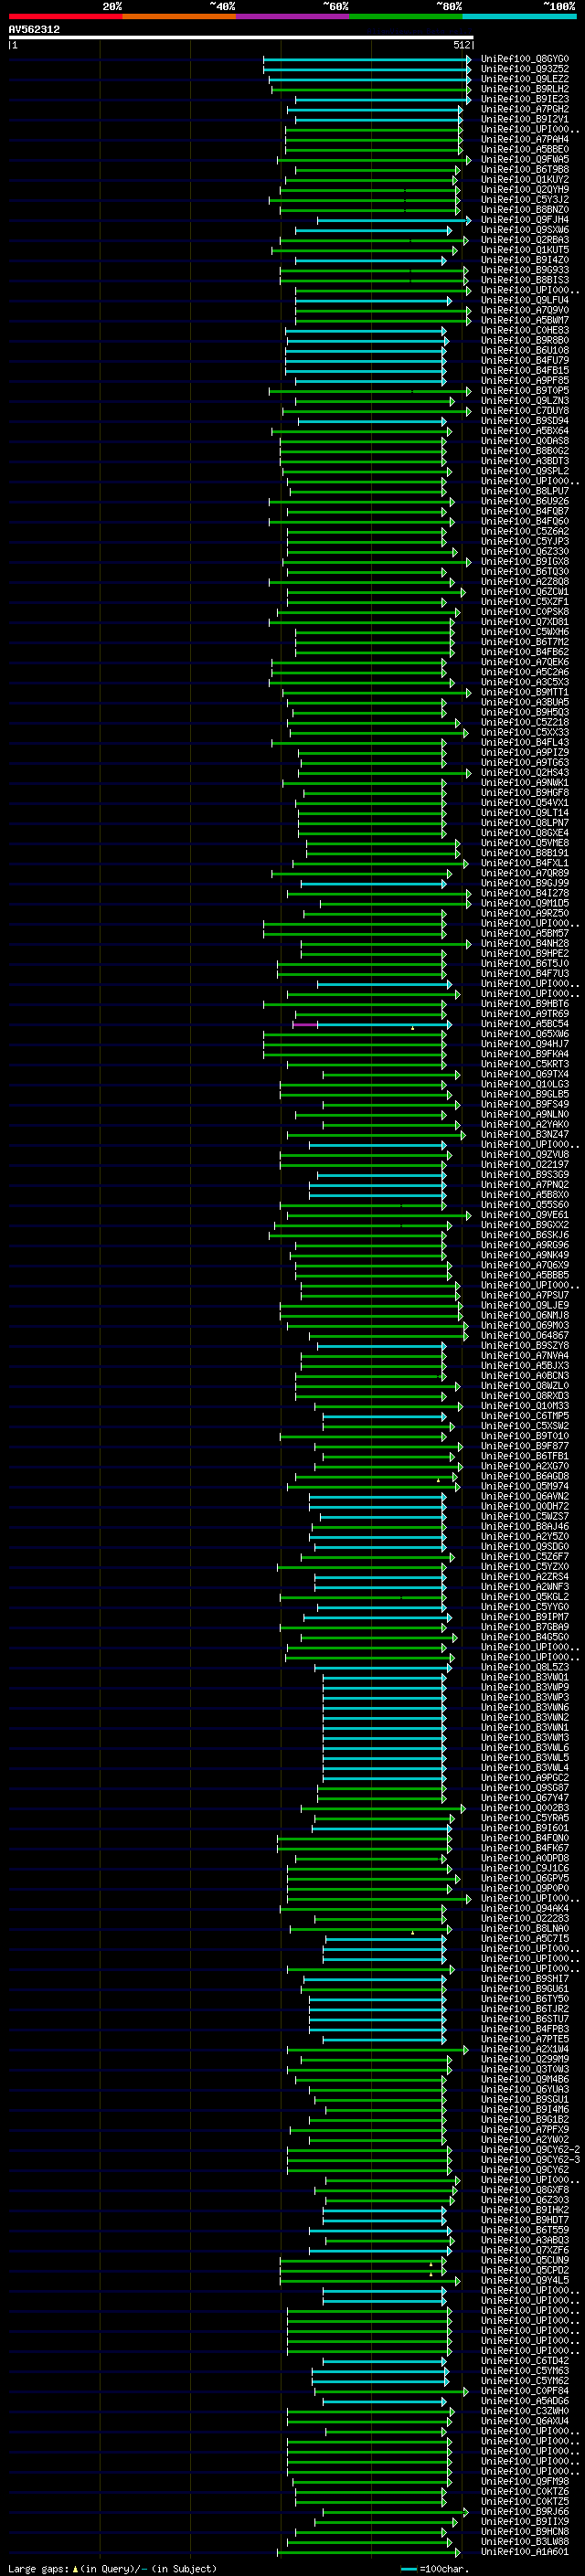This screenshot has height=2576, width=585.
Task: Select hit label UniRef100_Q94HJ7
Action: (525, 1044)
